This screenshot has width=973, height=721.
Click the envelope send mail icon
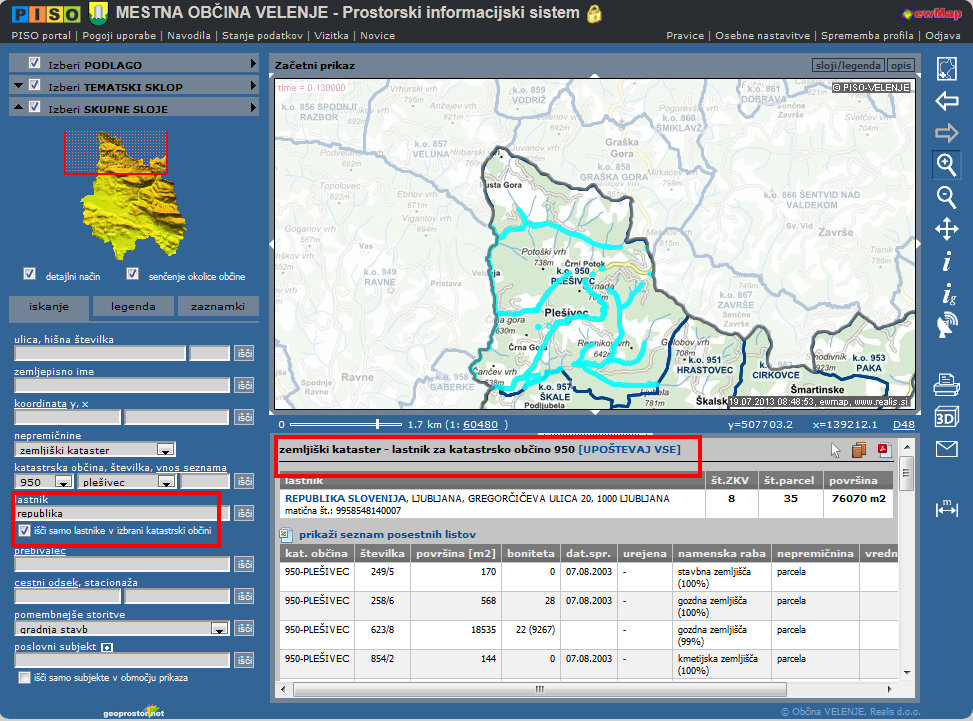[946, 449]
